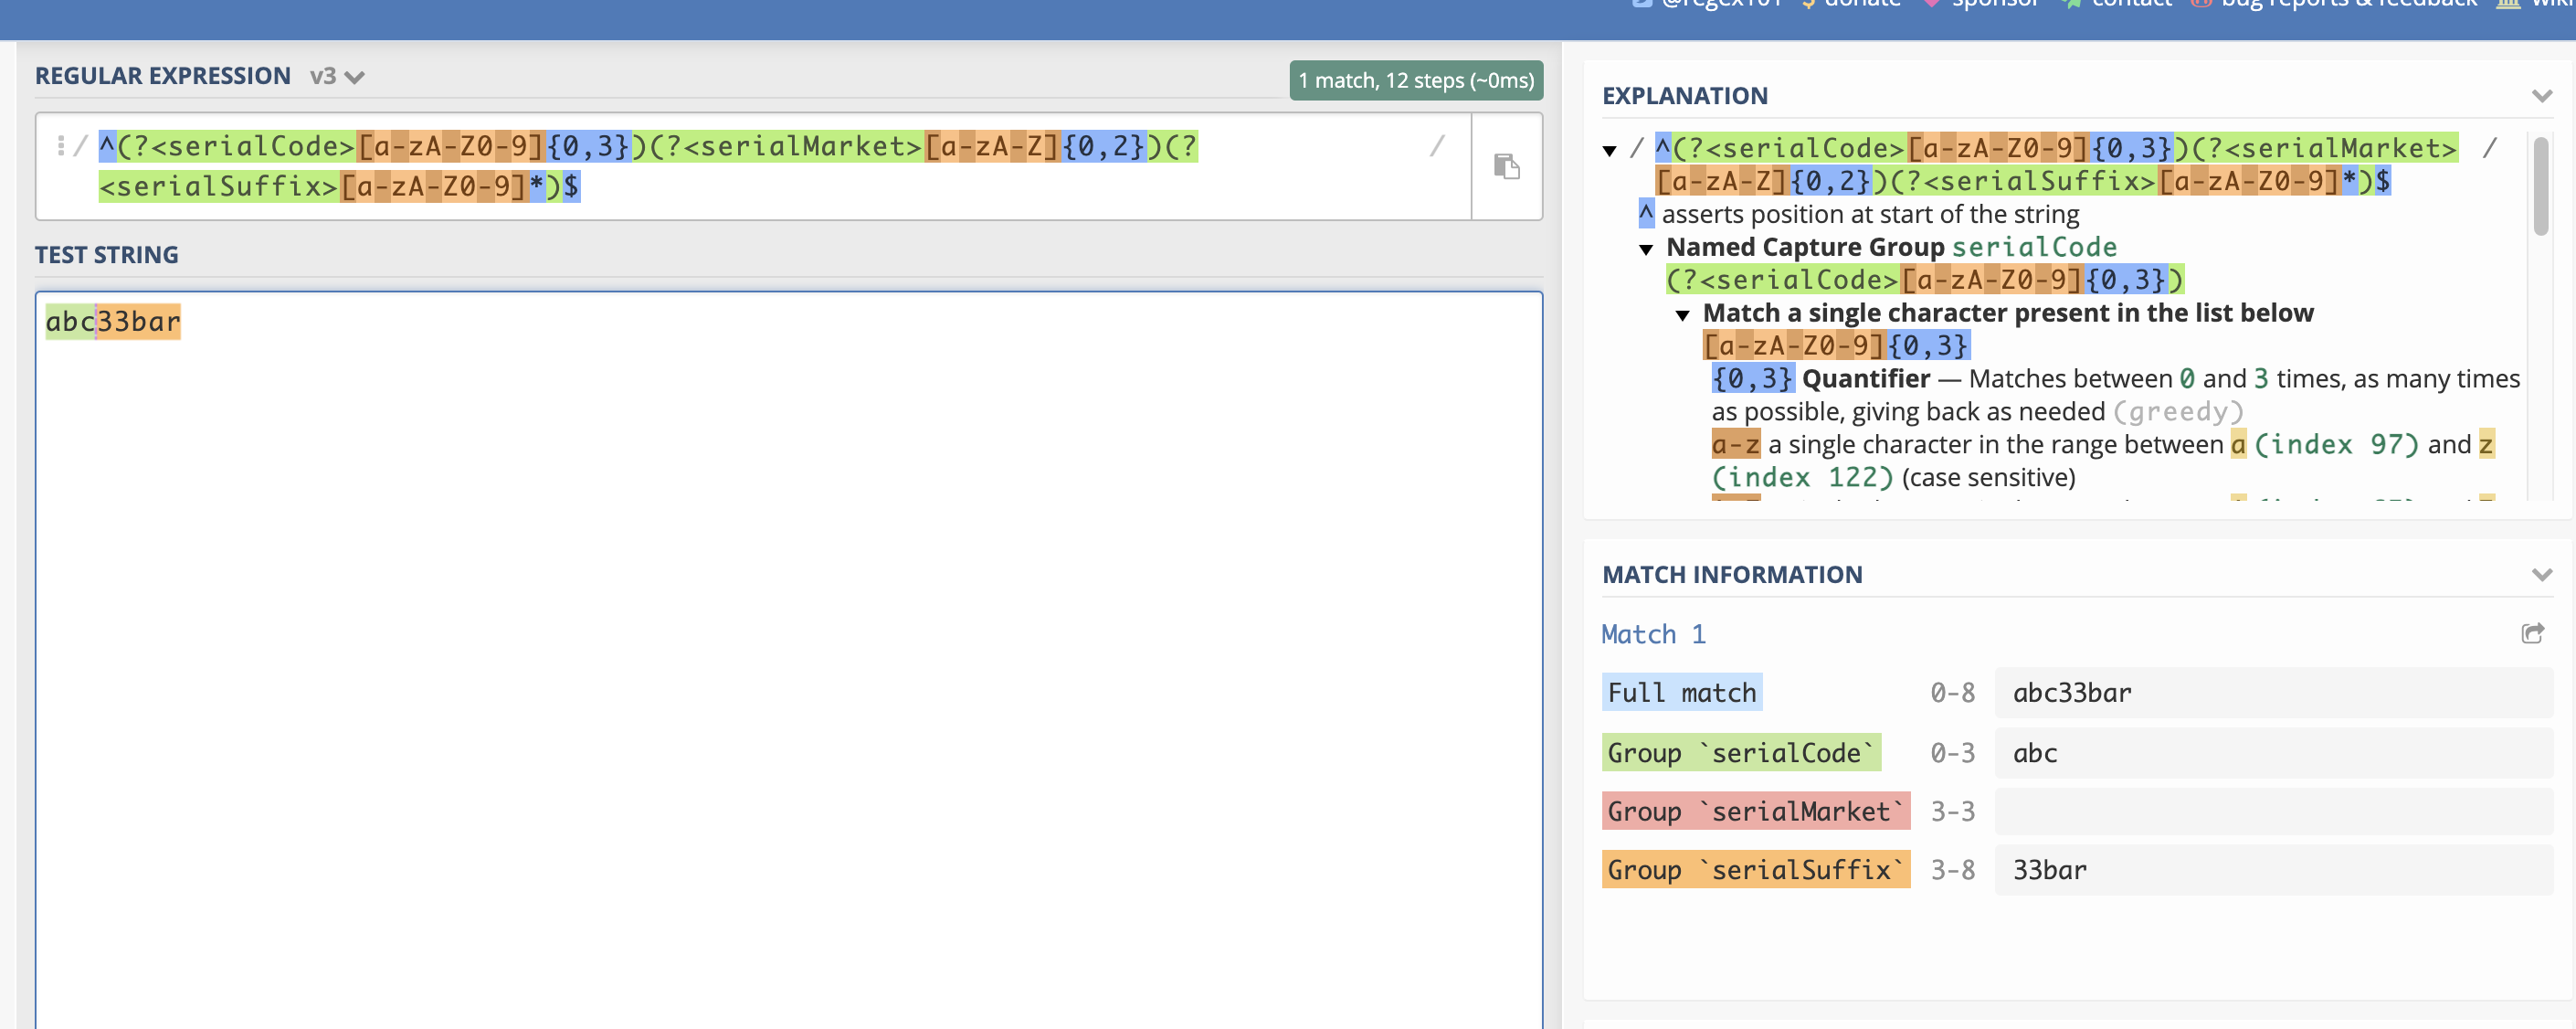This screenshot has height=1029, width=2576.
Task: Click the '1 match, 12 steps' badge
Action: point(1415,80)
